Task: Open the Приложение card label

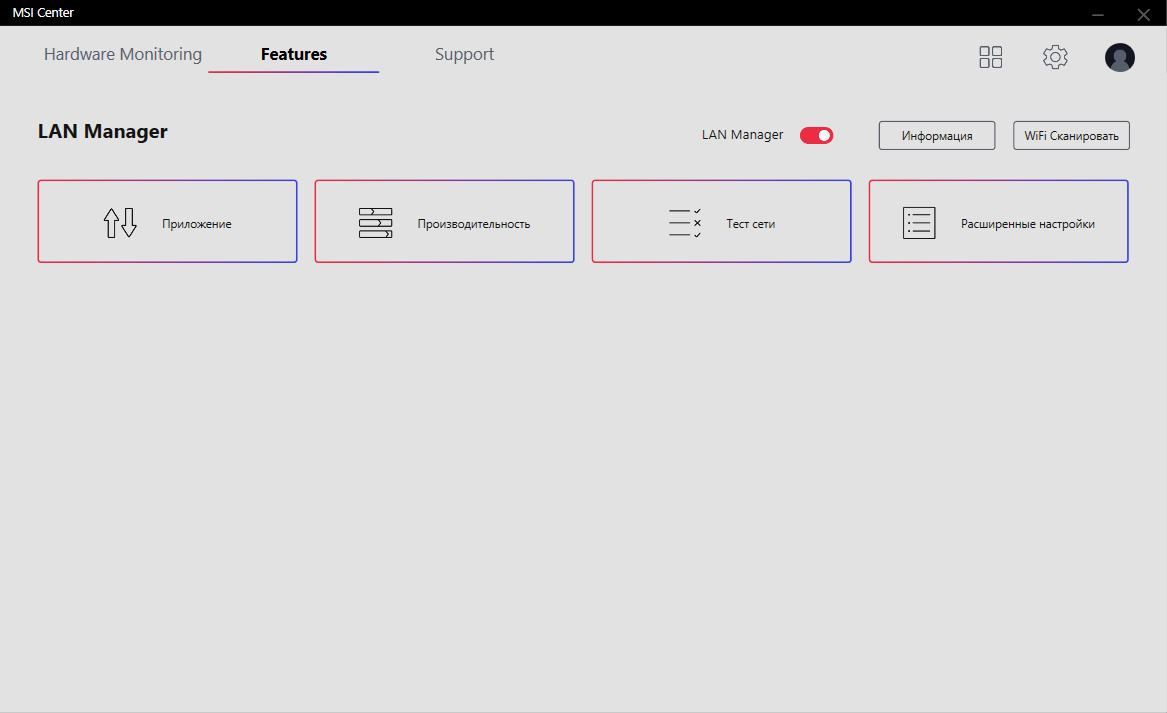Action: 196,224
